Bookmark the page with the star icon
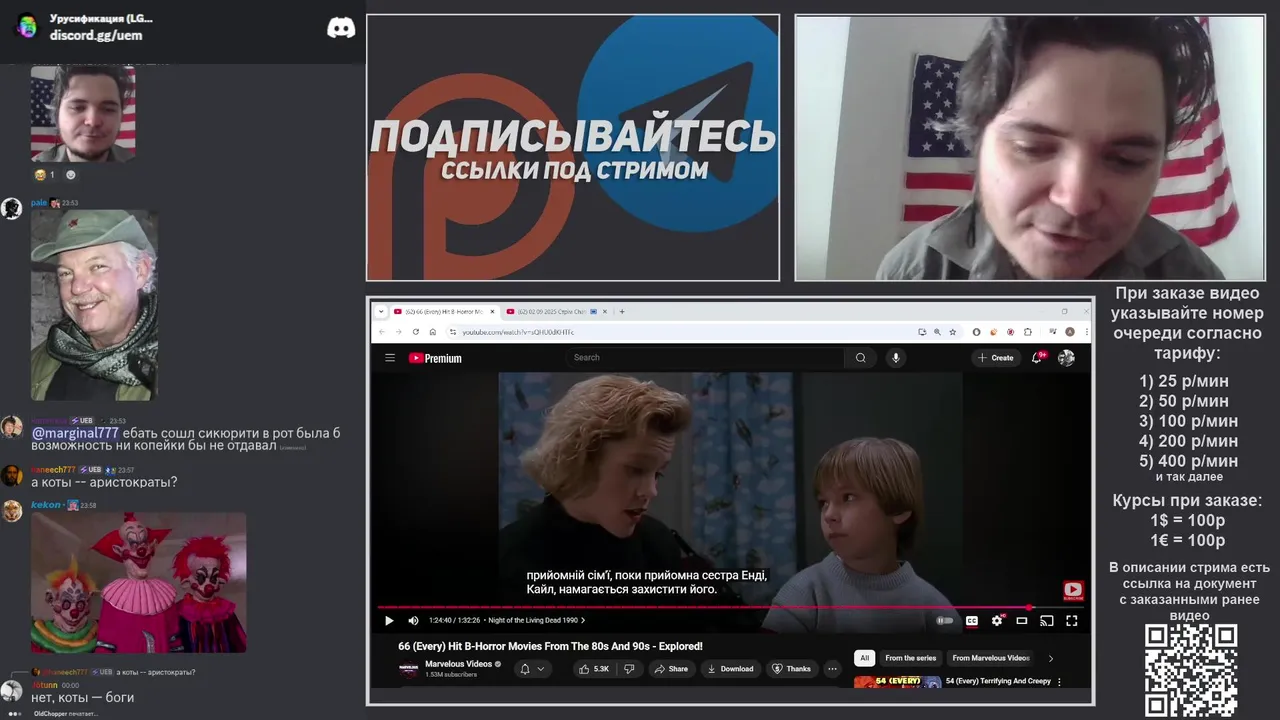 pyautogui.click(x=952, y=332)
